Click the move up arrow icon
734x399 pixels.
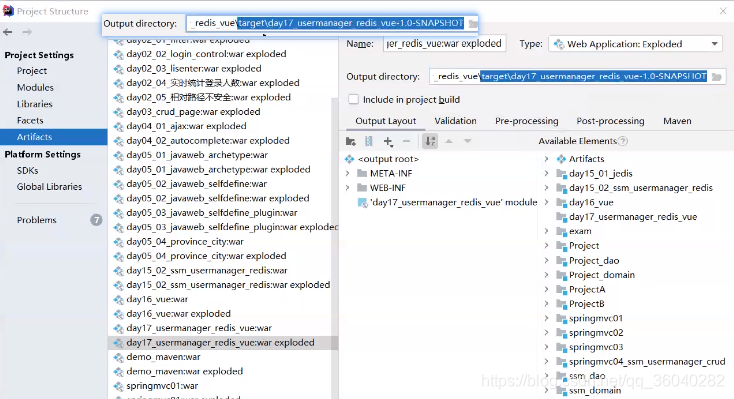(448, 141)
